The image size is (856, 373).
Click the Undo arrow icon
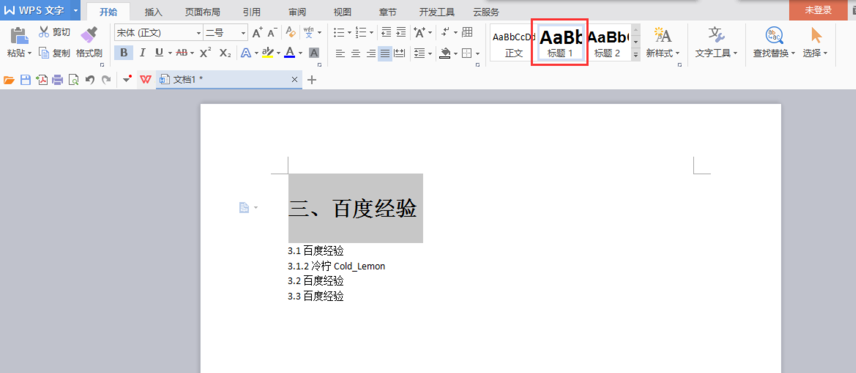90,80
